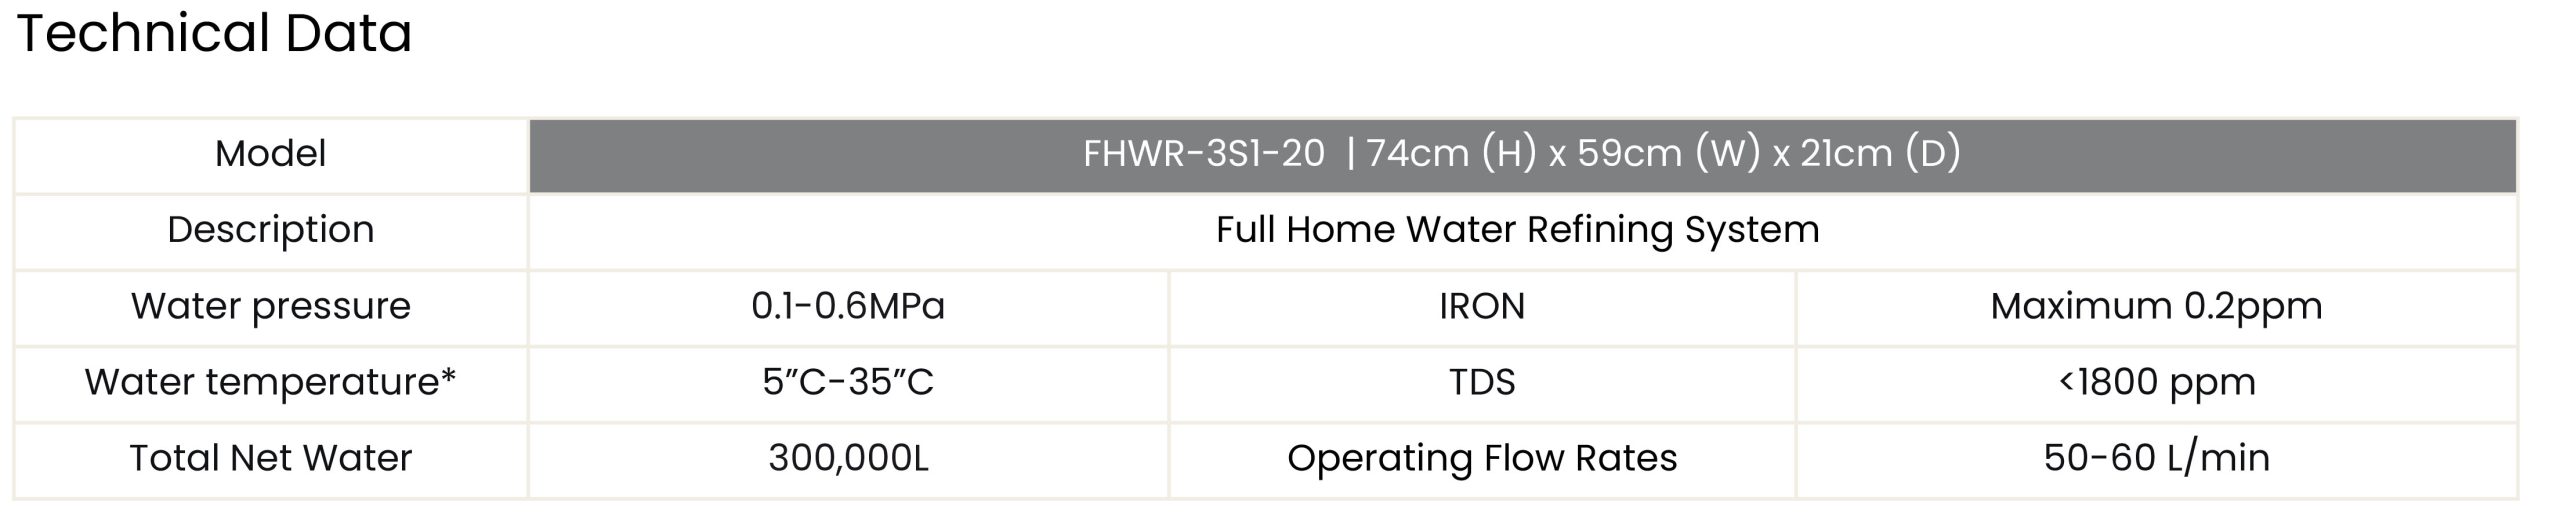Select the 0.1-0.6MPa pressure value
Screen dimensions: 2560x532
coord(848,306)
